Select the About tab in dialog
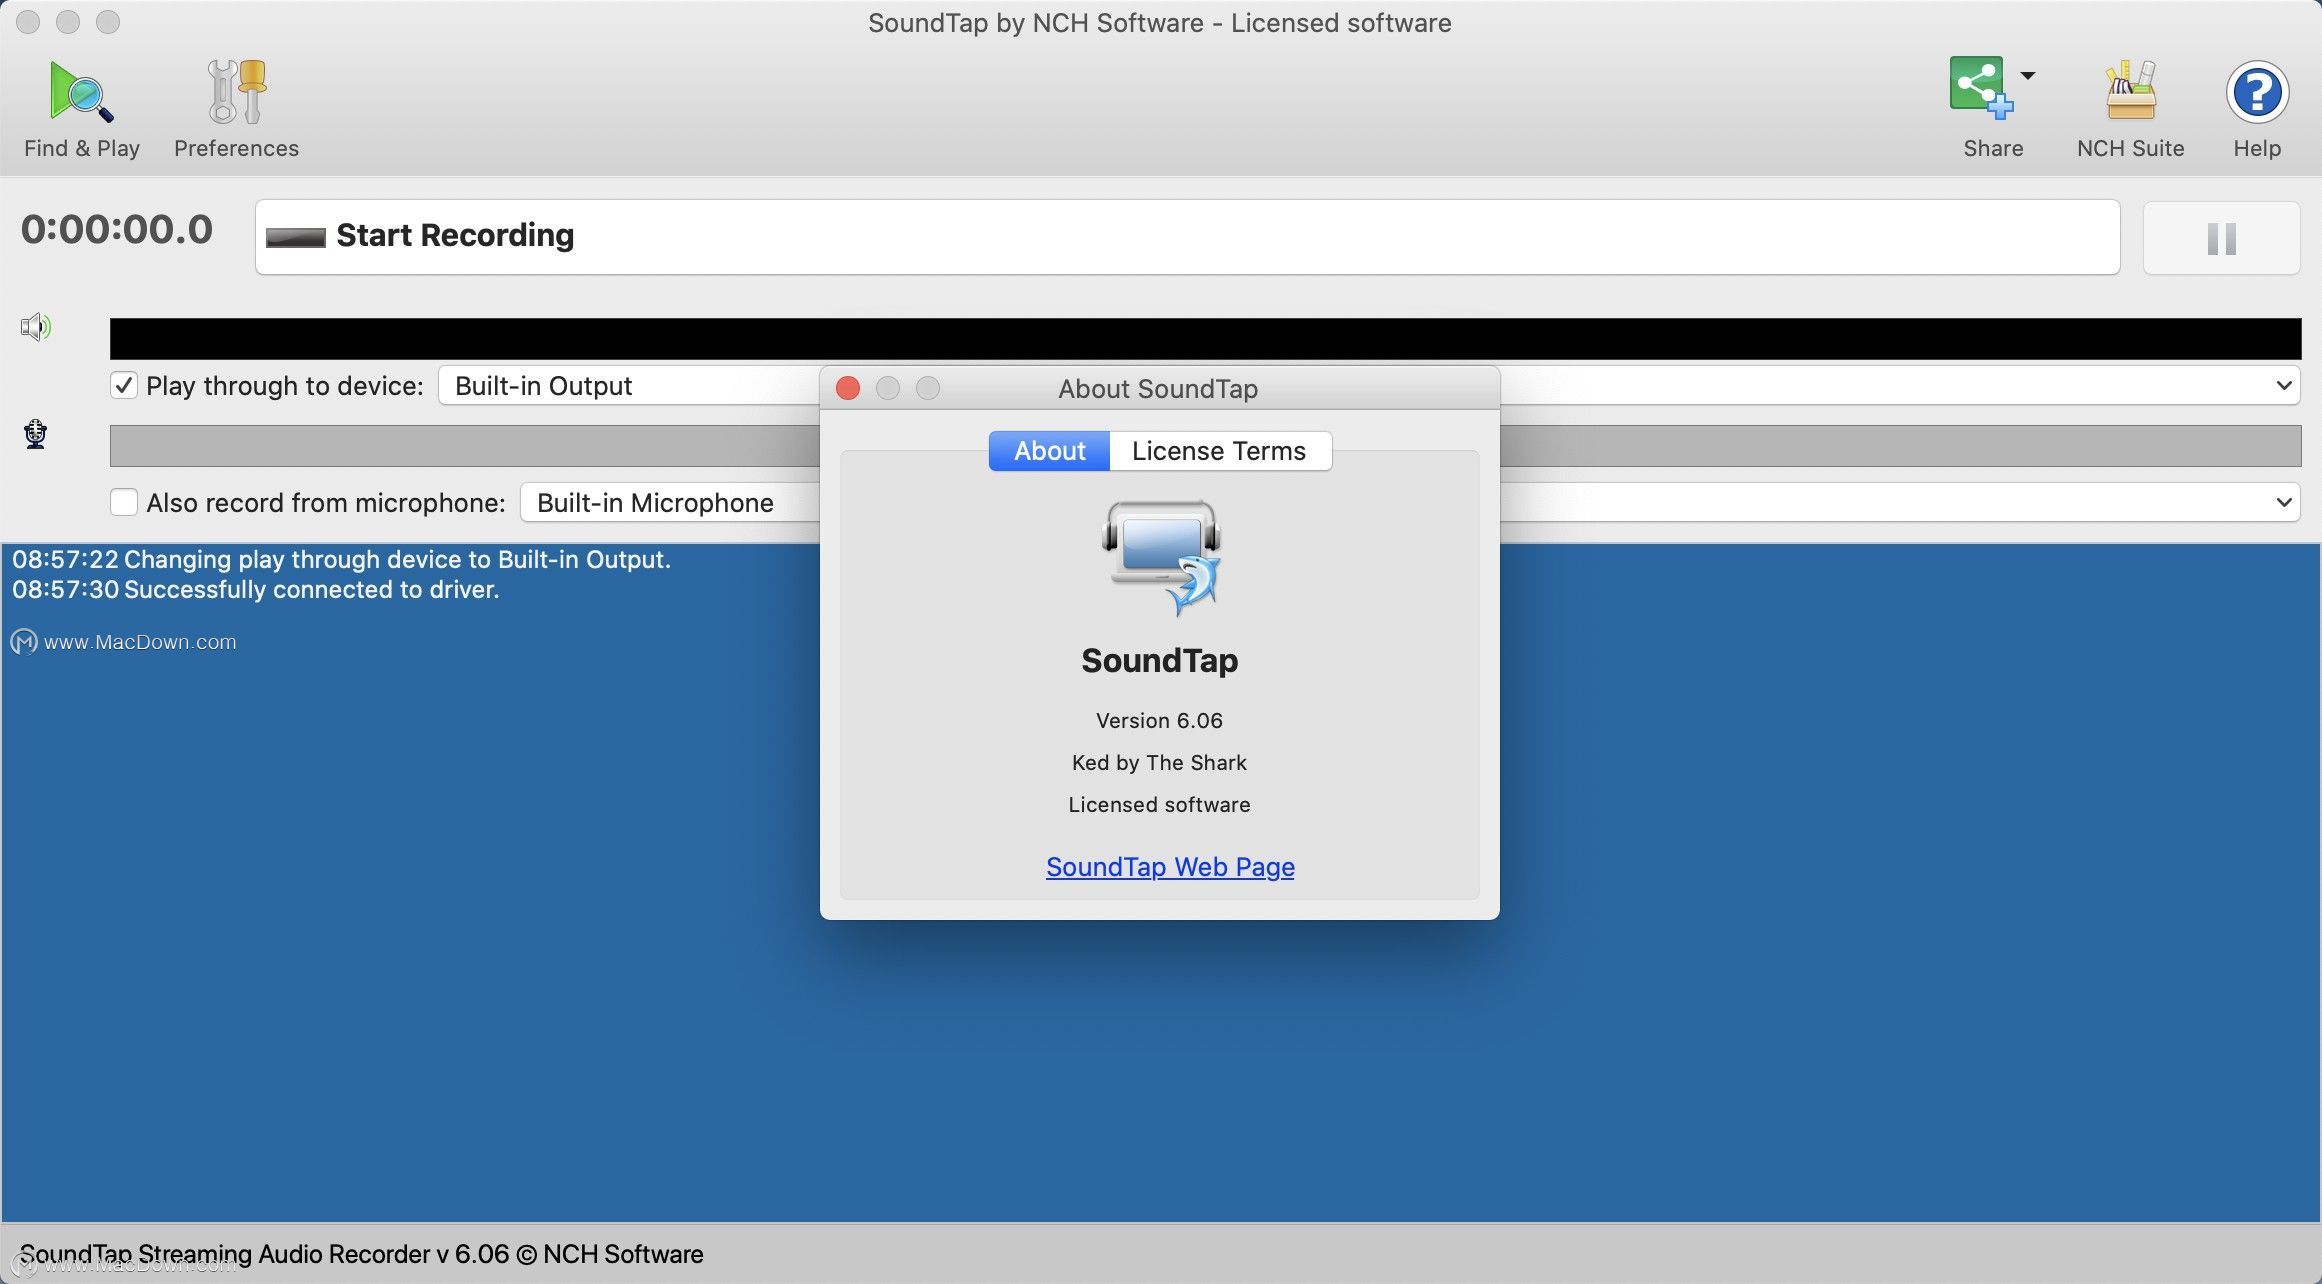This screenshot has height=1284, width=2322. (x=1049, y=451)
